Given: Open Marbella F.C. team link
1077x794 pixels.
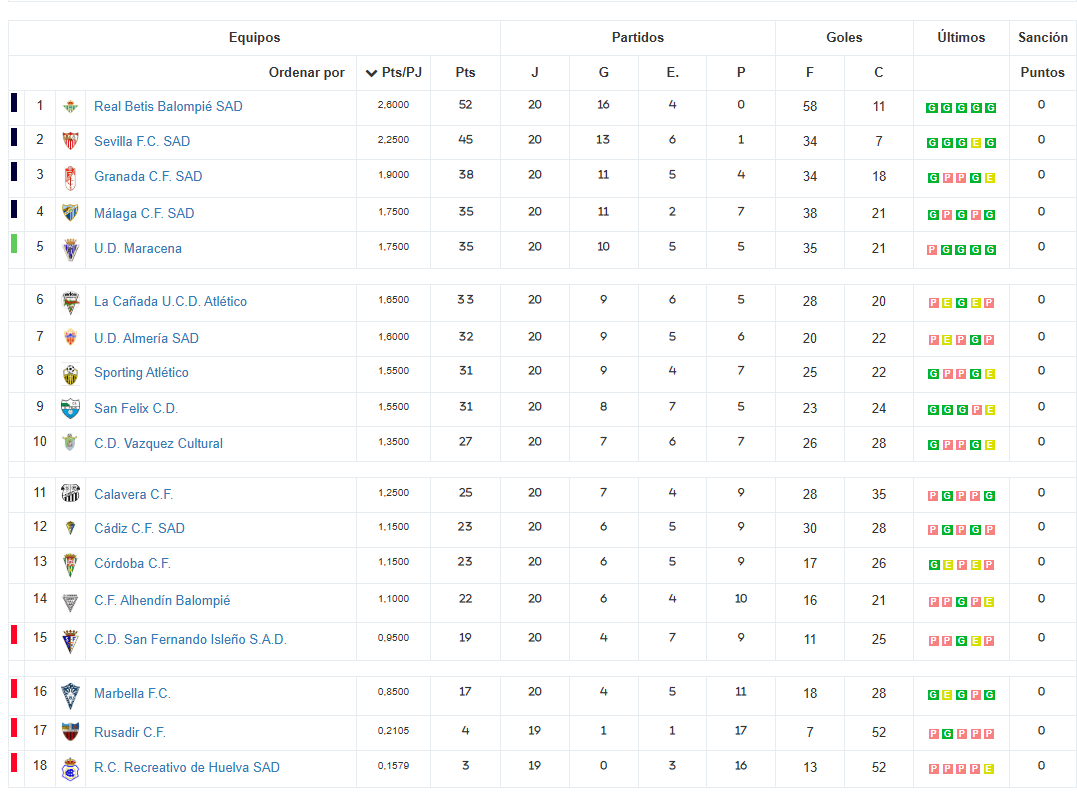Looking at the screenshot, I should [x=133, y=694].
